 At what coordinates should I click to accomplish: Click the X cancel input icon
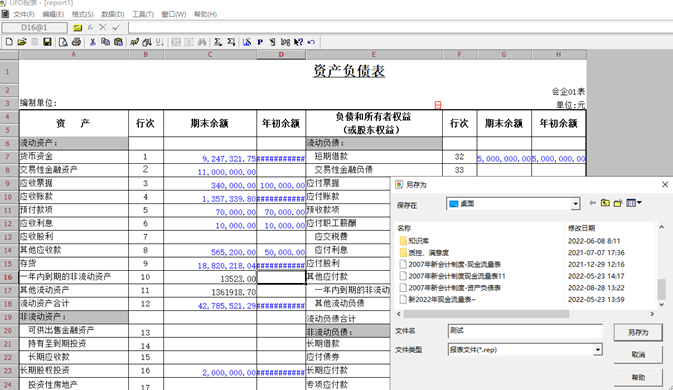tap(103, 27)
